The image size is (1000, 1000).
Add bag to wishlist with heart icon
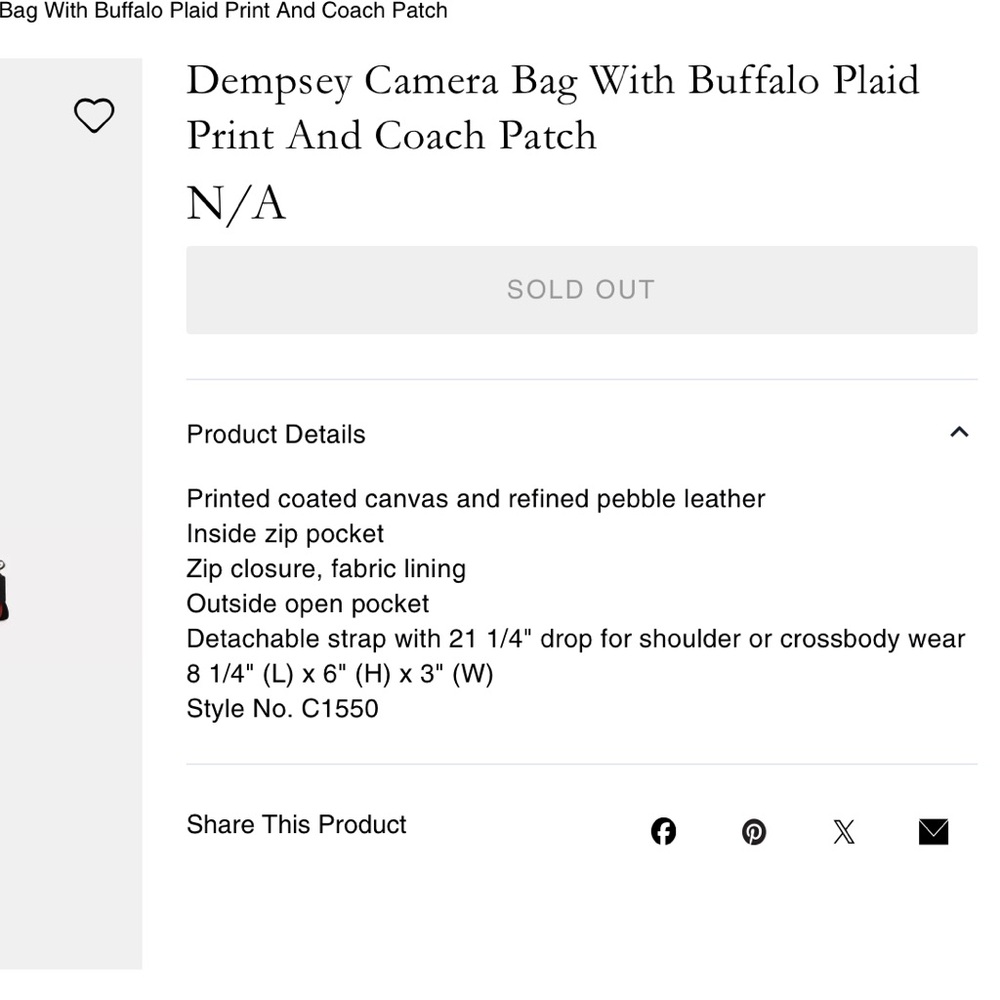tap(94, 116)
